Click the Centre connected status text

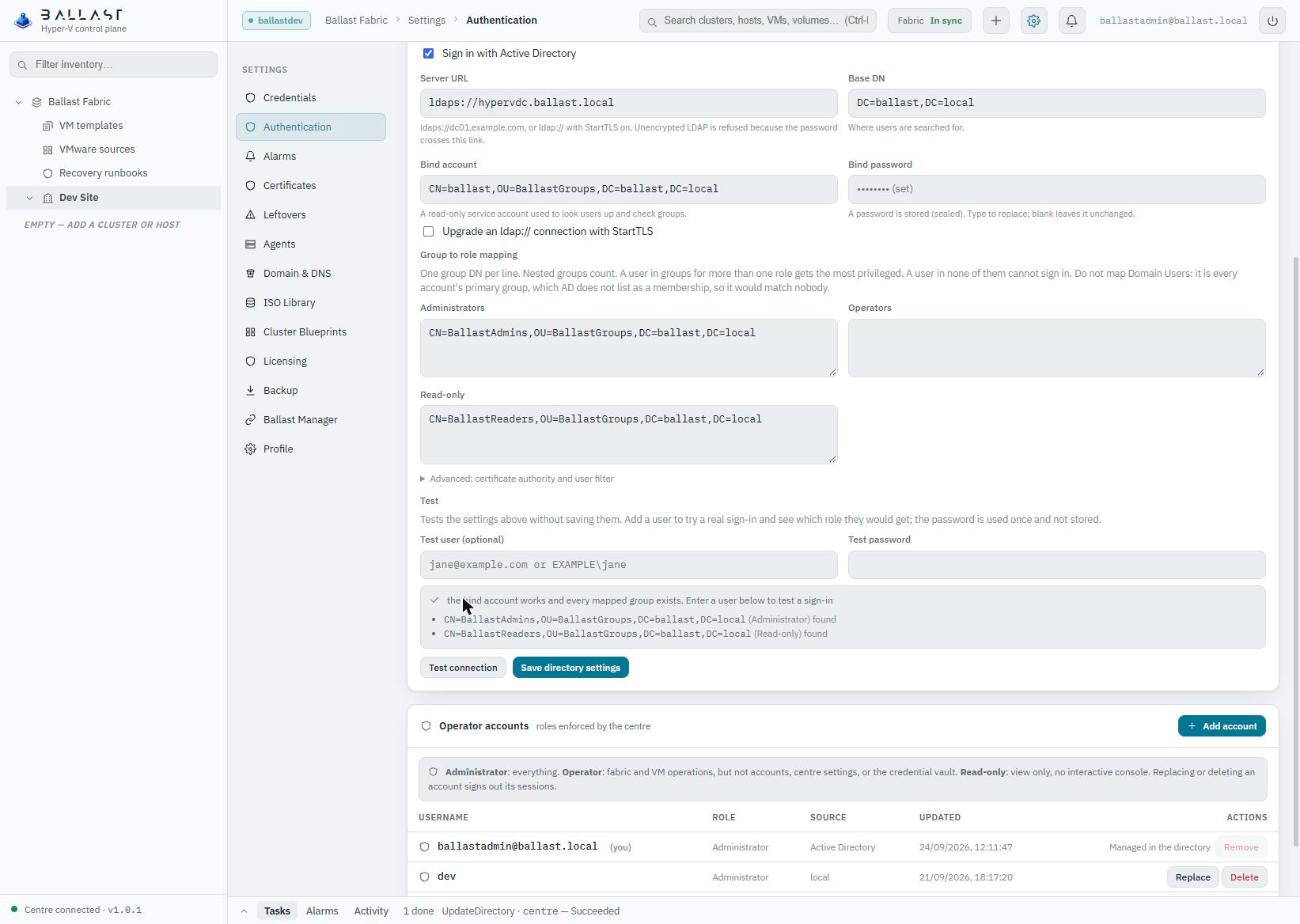coord(83,910)
